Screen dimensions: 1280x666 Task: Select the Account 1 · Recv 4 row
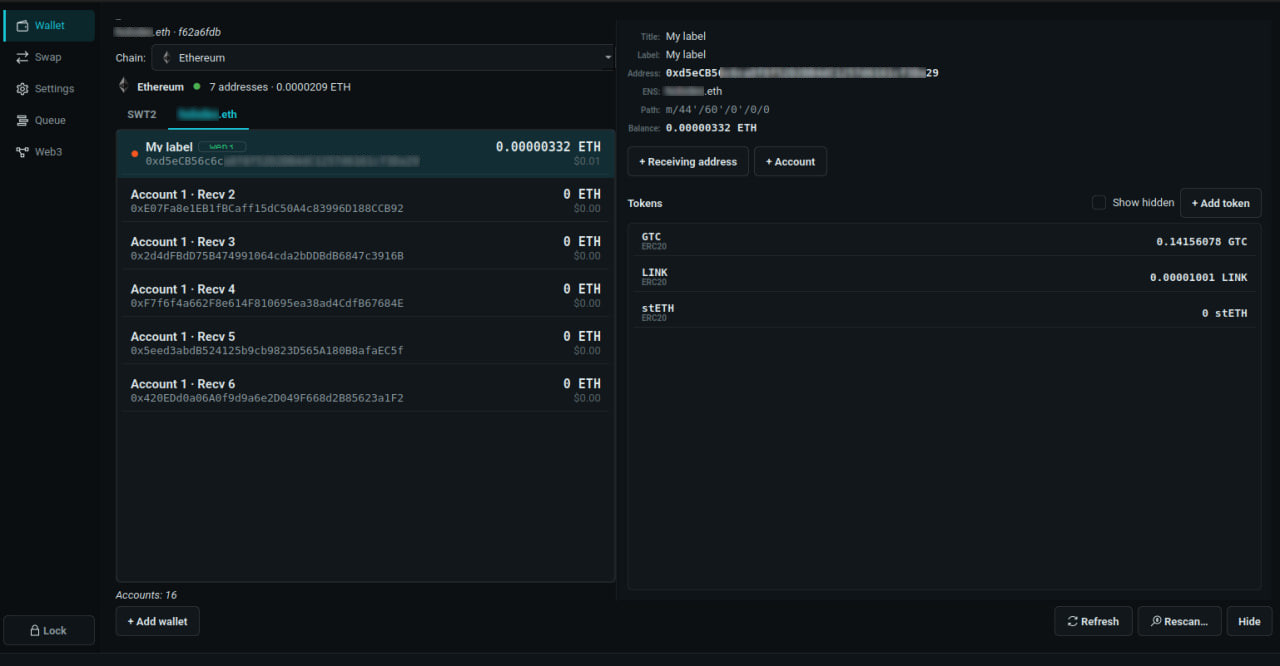click(x=366, y=296)
